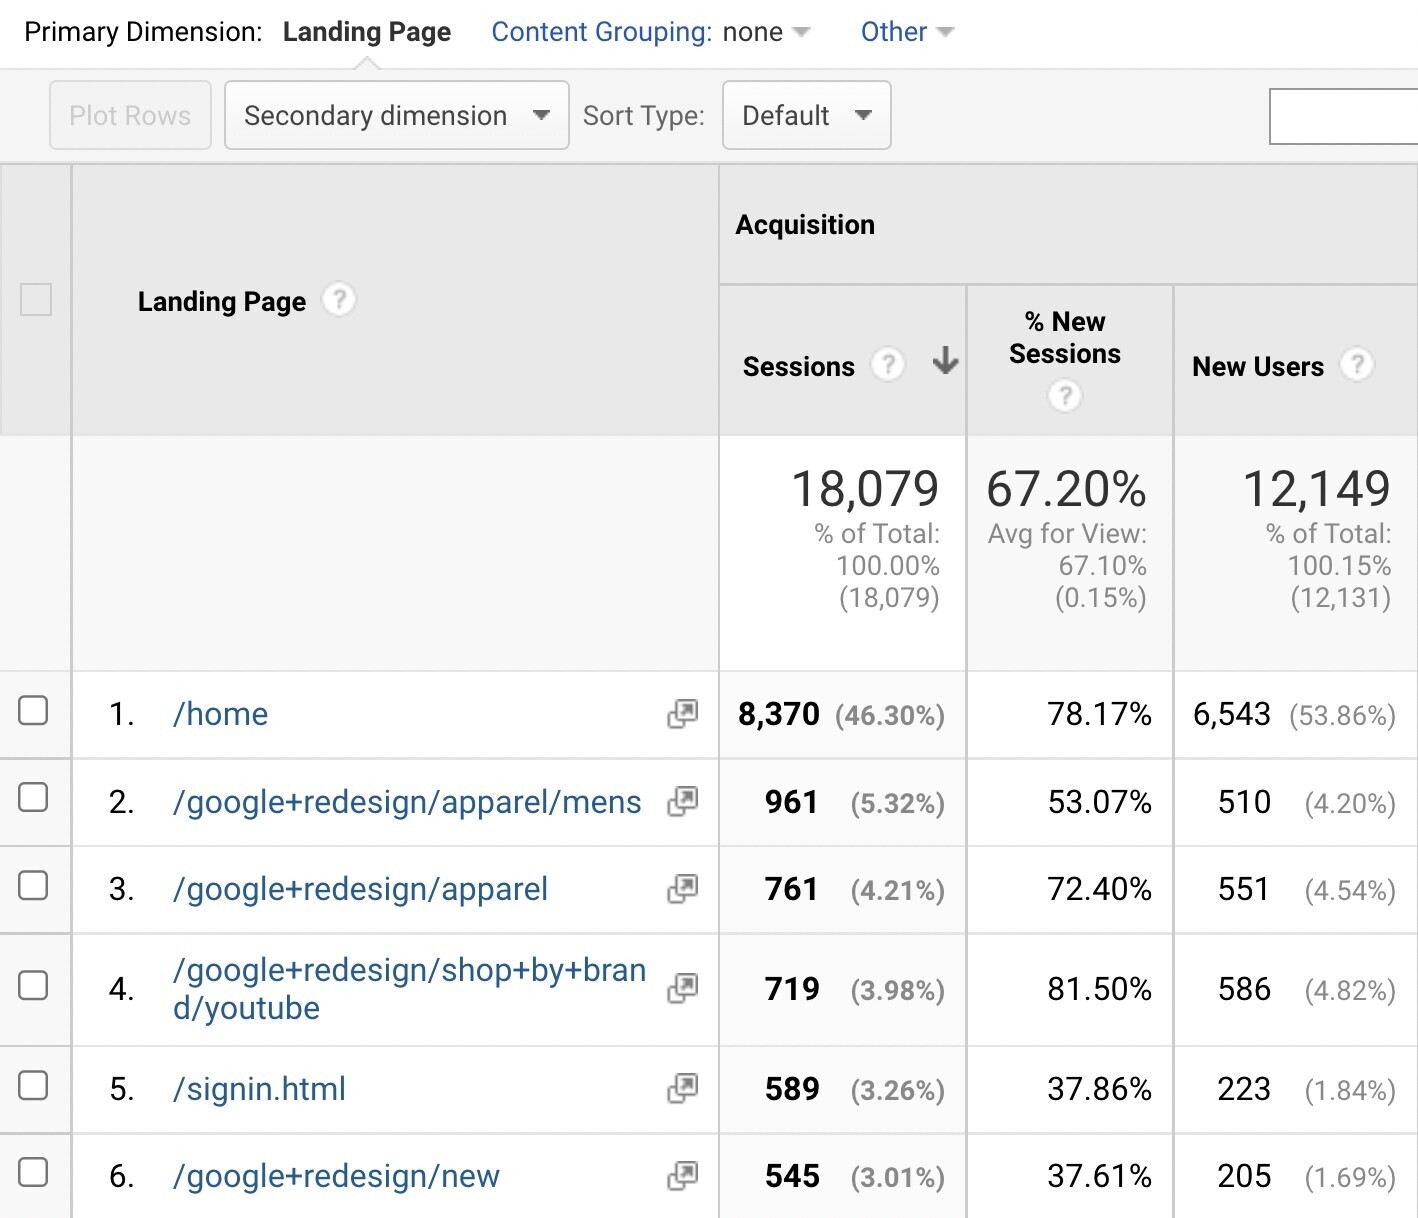
Task: Open /google+redesign/apparel/mens external link icon
Action: (682, 801)
